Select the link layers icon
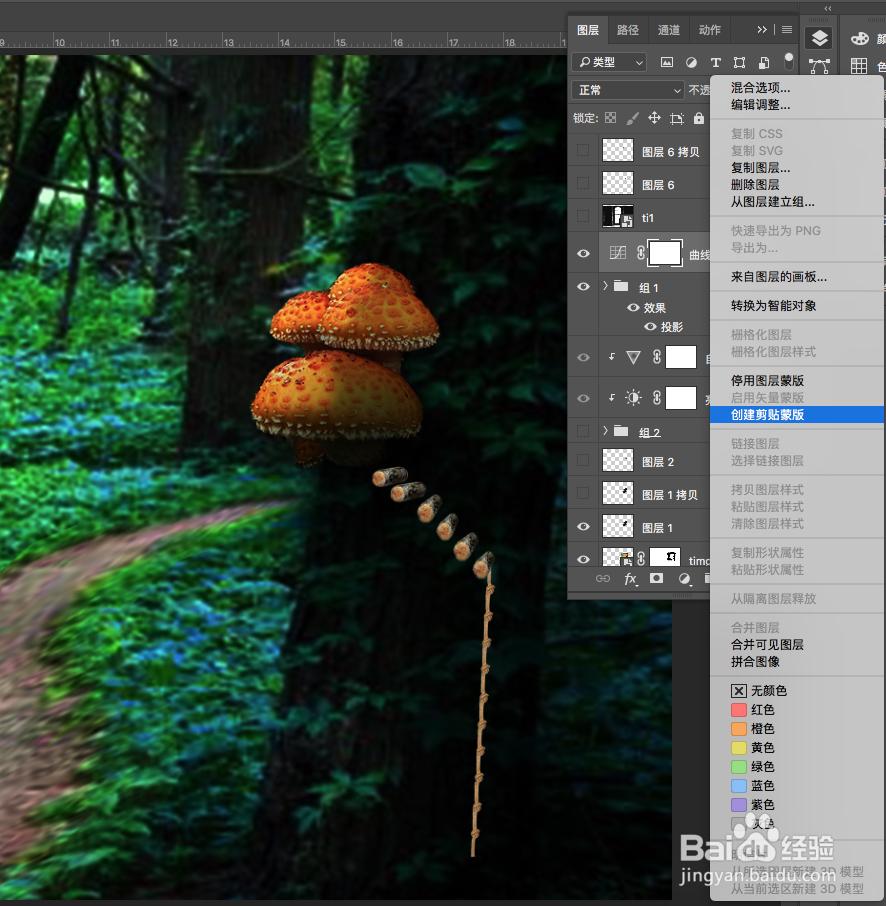886x906 pixels. (x=601, y=579)
